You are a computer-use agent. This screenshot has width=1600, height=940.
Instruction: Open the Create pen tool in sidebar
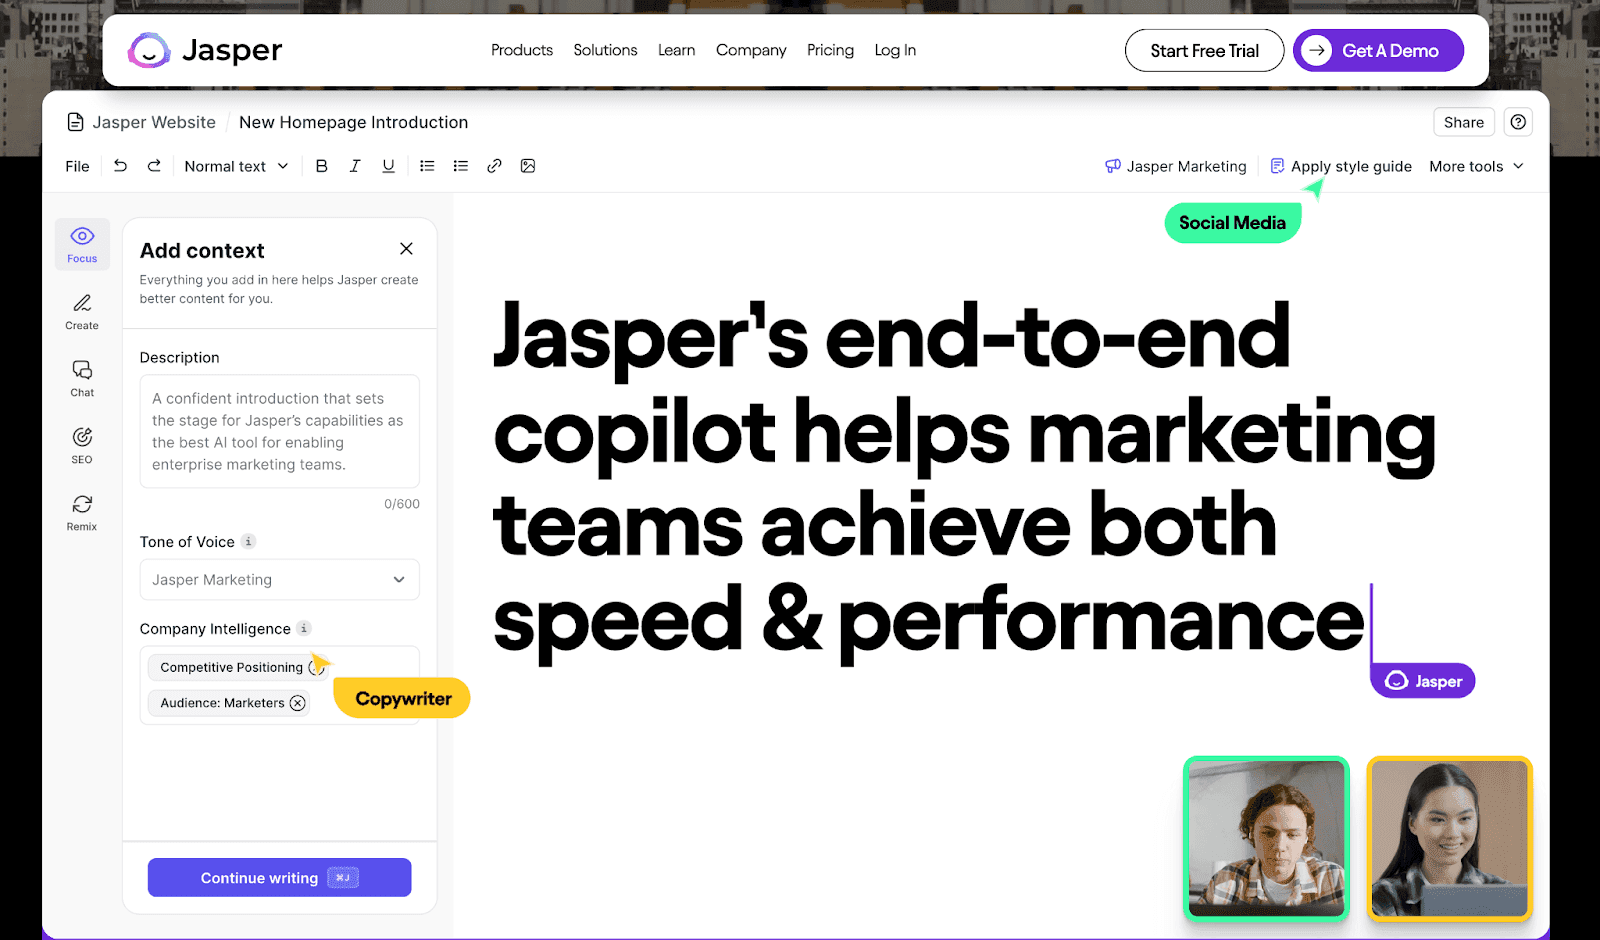click(x=82, y=311)
